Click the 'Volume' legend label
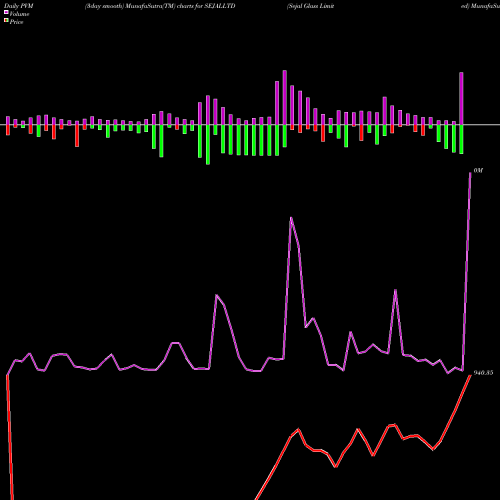 (19, 14)
